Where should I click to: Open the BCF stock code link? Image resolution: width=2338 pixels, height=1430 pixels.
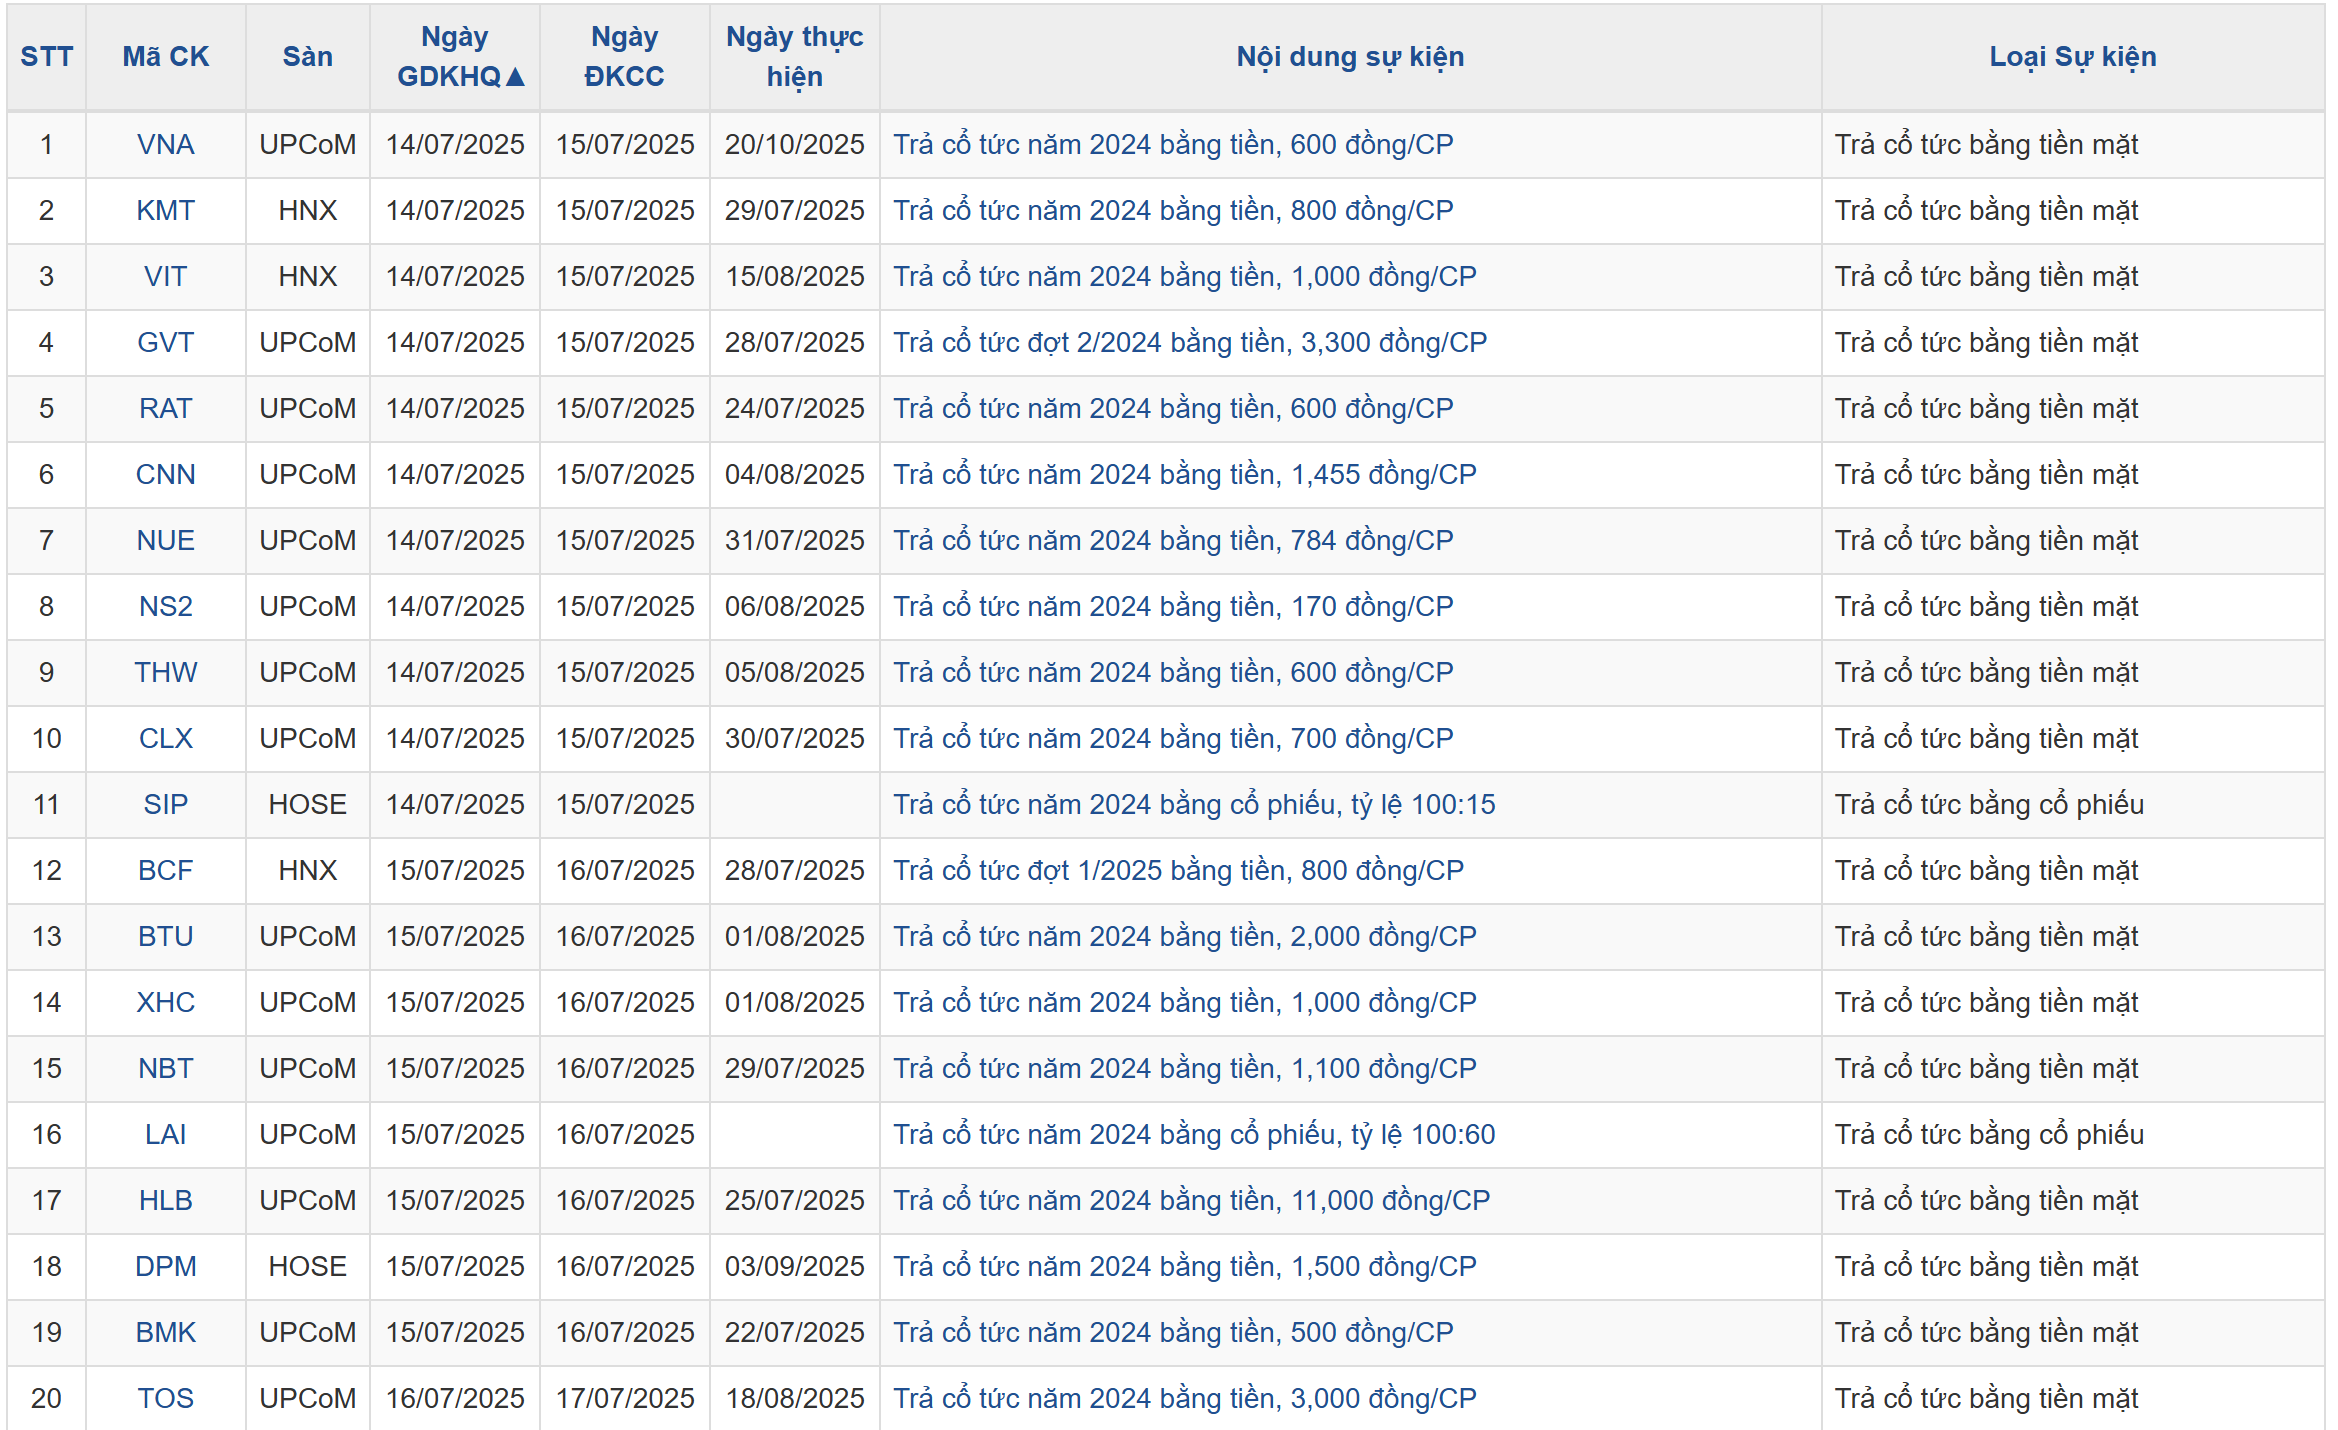[165, 871]
